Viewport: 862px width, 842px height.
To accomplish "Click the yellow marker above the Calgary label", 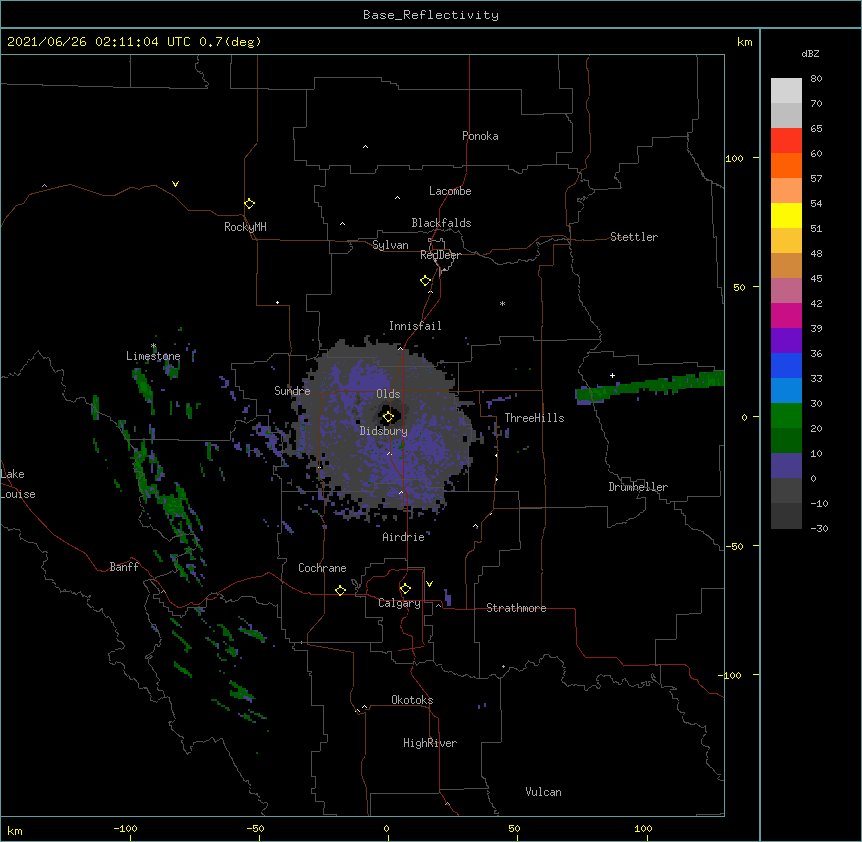I will [405, 589].
